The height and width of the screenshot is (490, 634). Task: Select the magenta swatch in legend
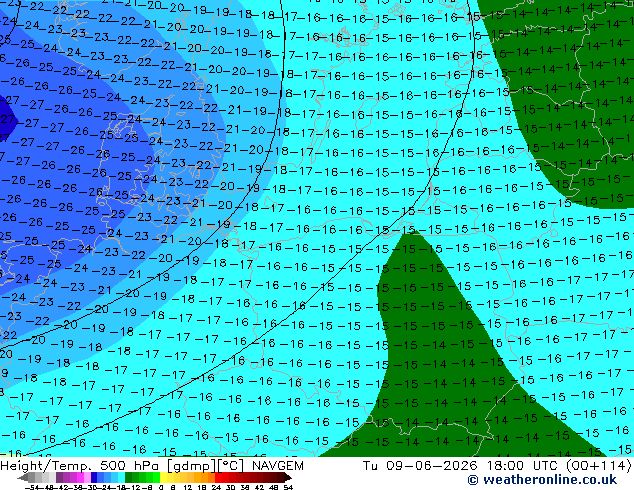pyautogui.click(x=80, y=478)
